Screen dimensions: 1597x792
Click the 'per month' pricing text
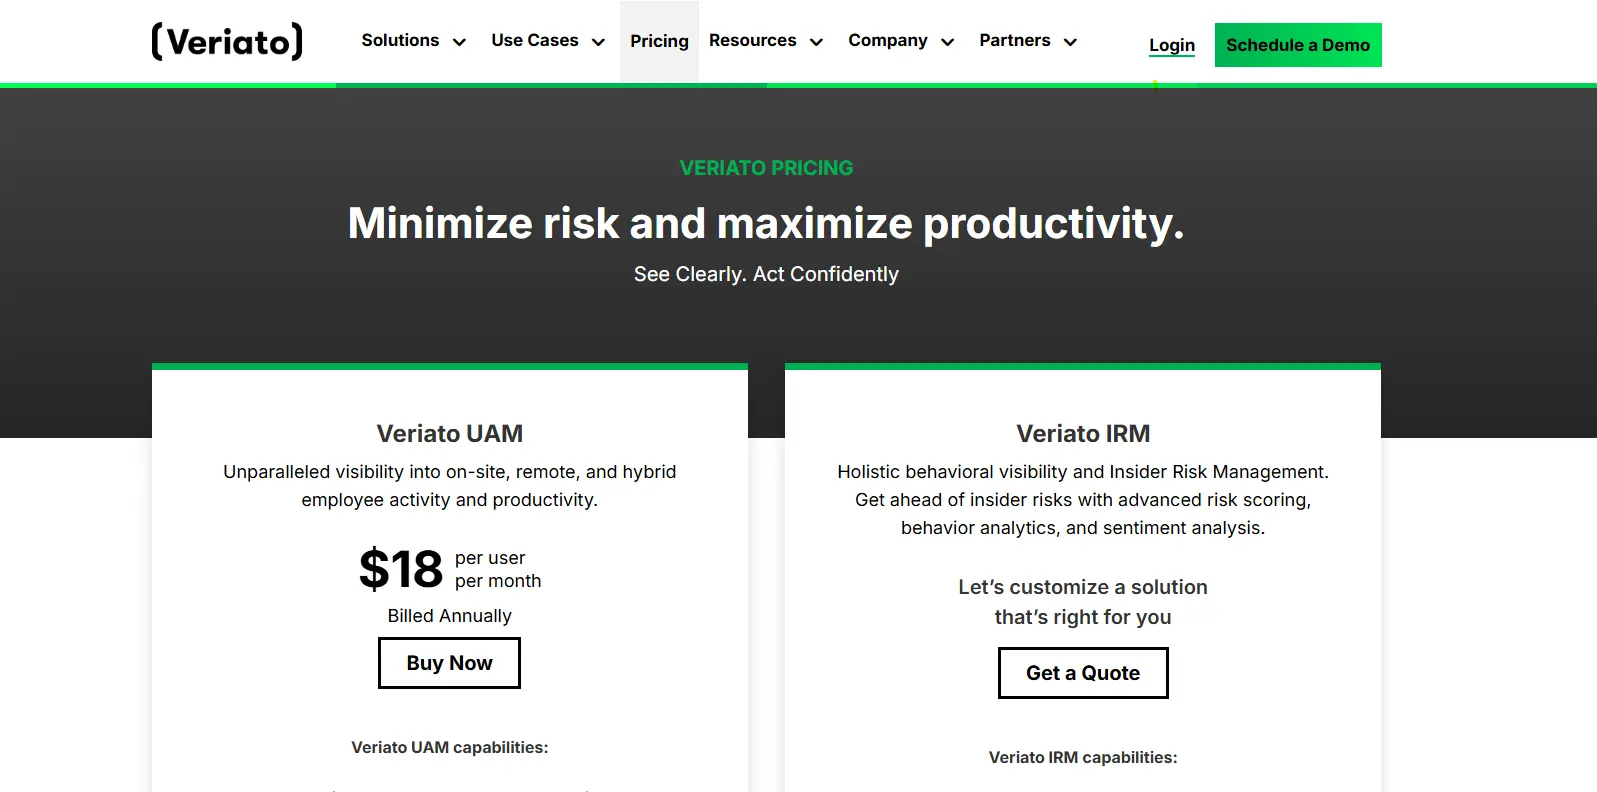498,581
